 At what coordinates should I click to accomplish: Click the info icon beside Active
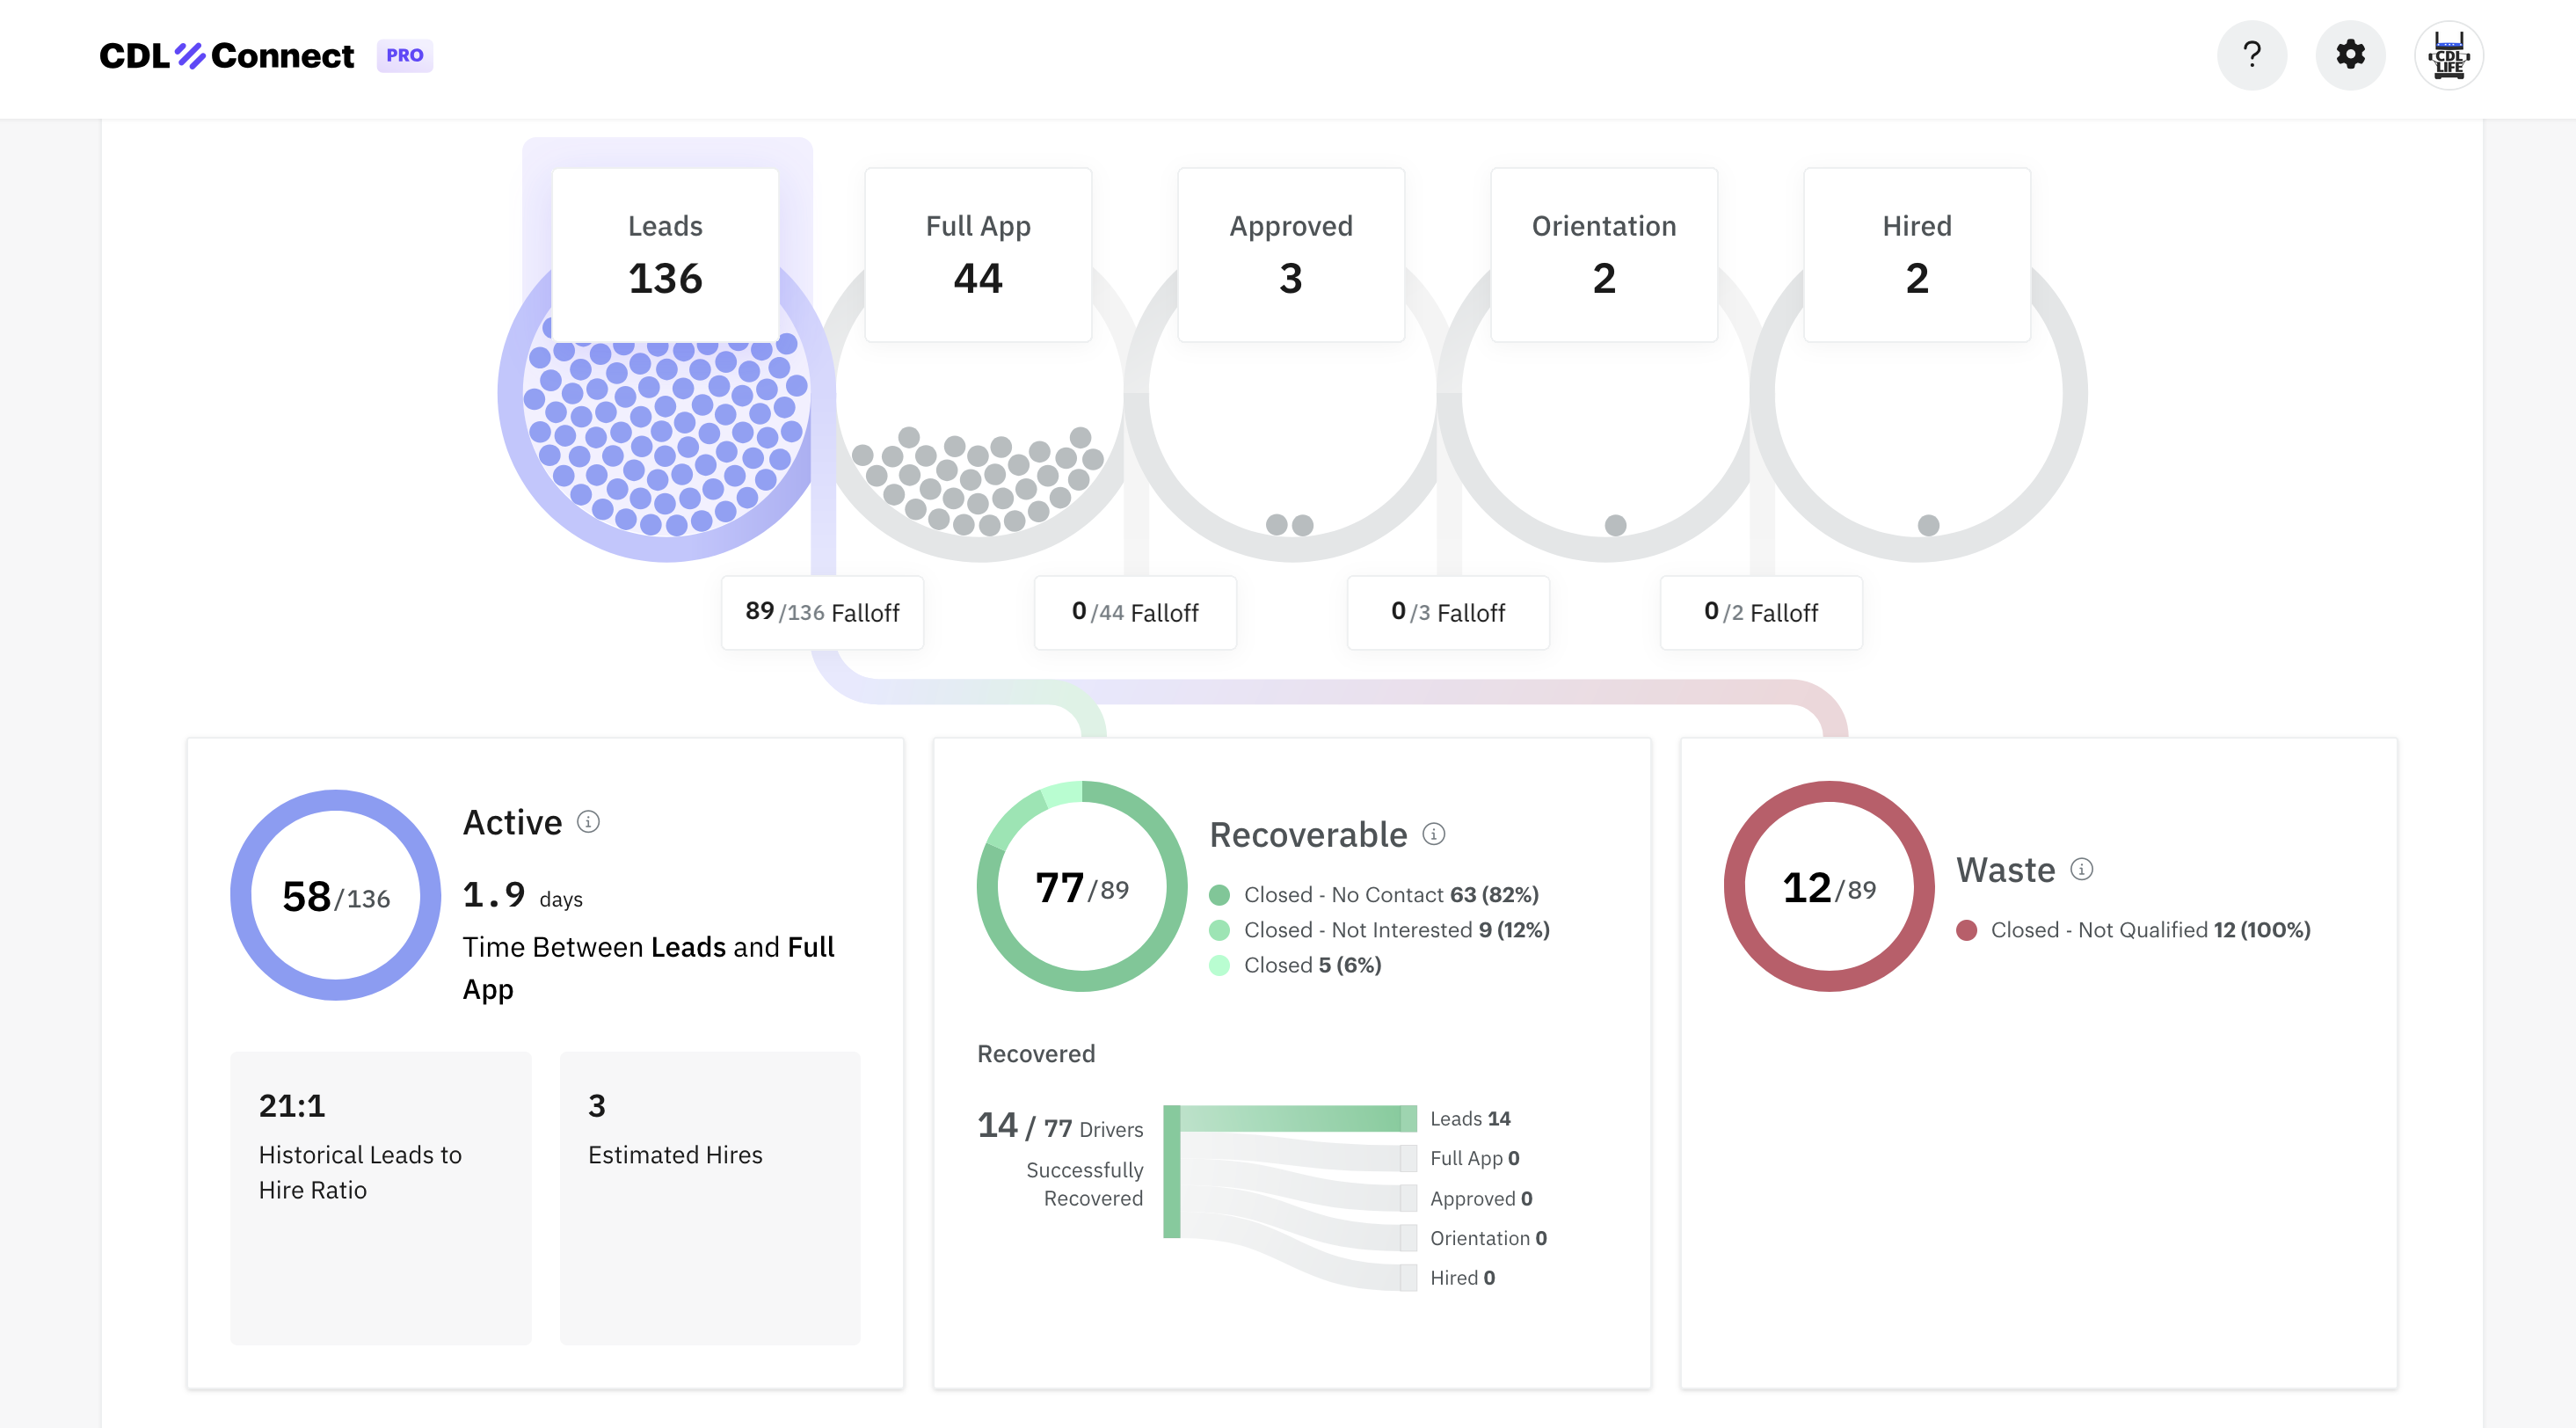[x=588, y=821]
